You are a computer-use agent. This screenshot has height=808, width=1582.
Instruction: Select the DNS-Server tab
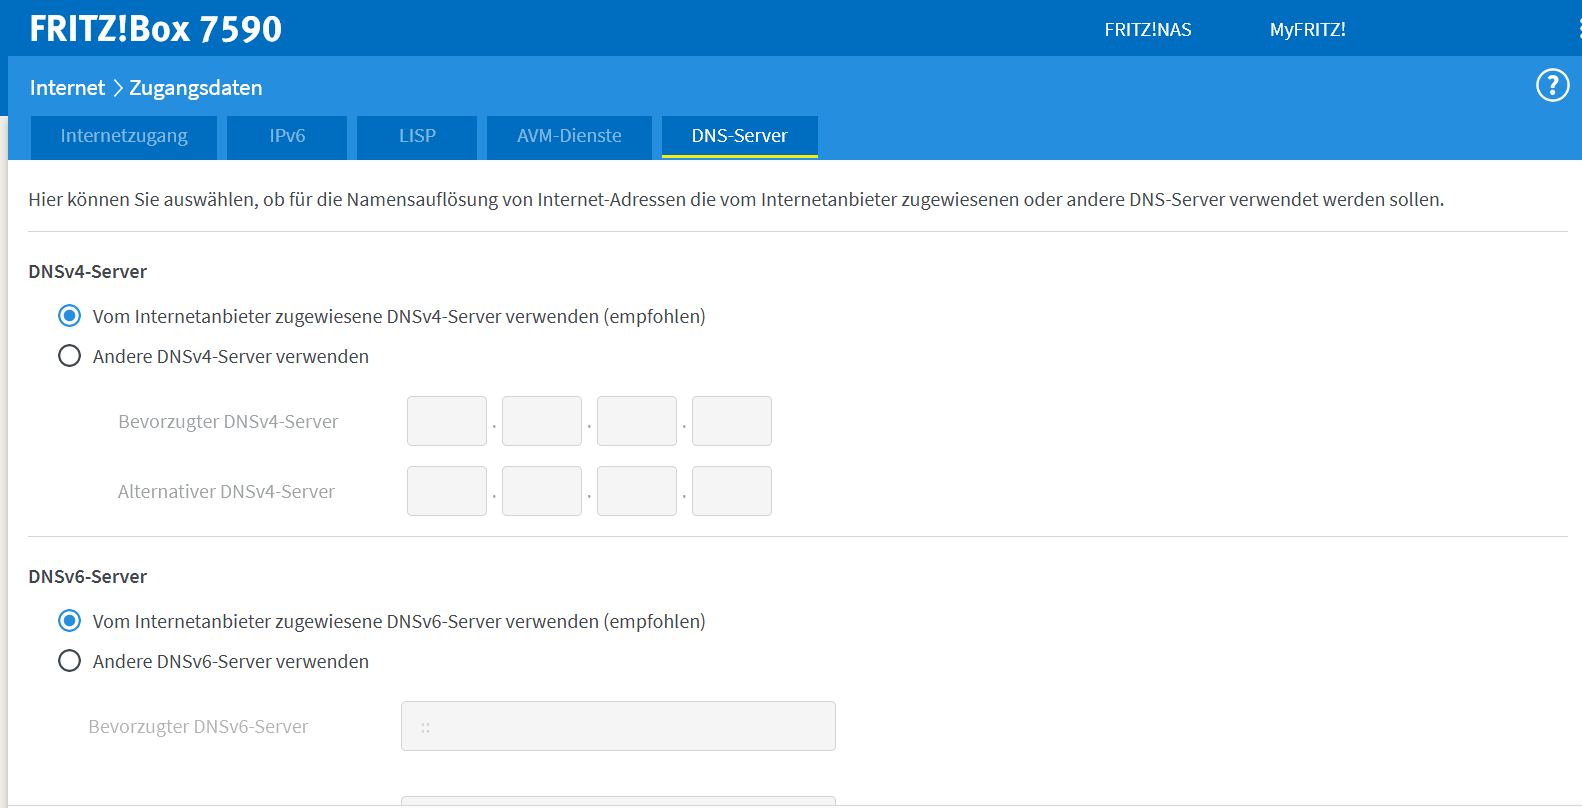point(739,136)
